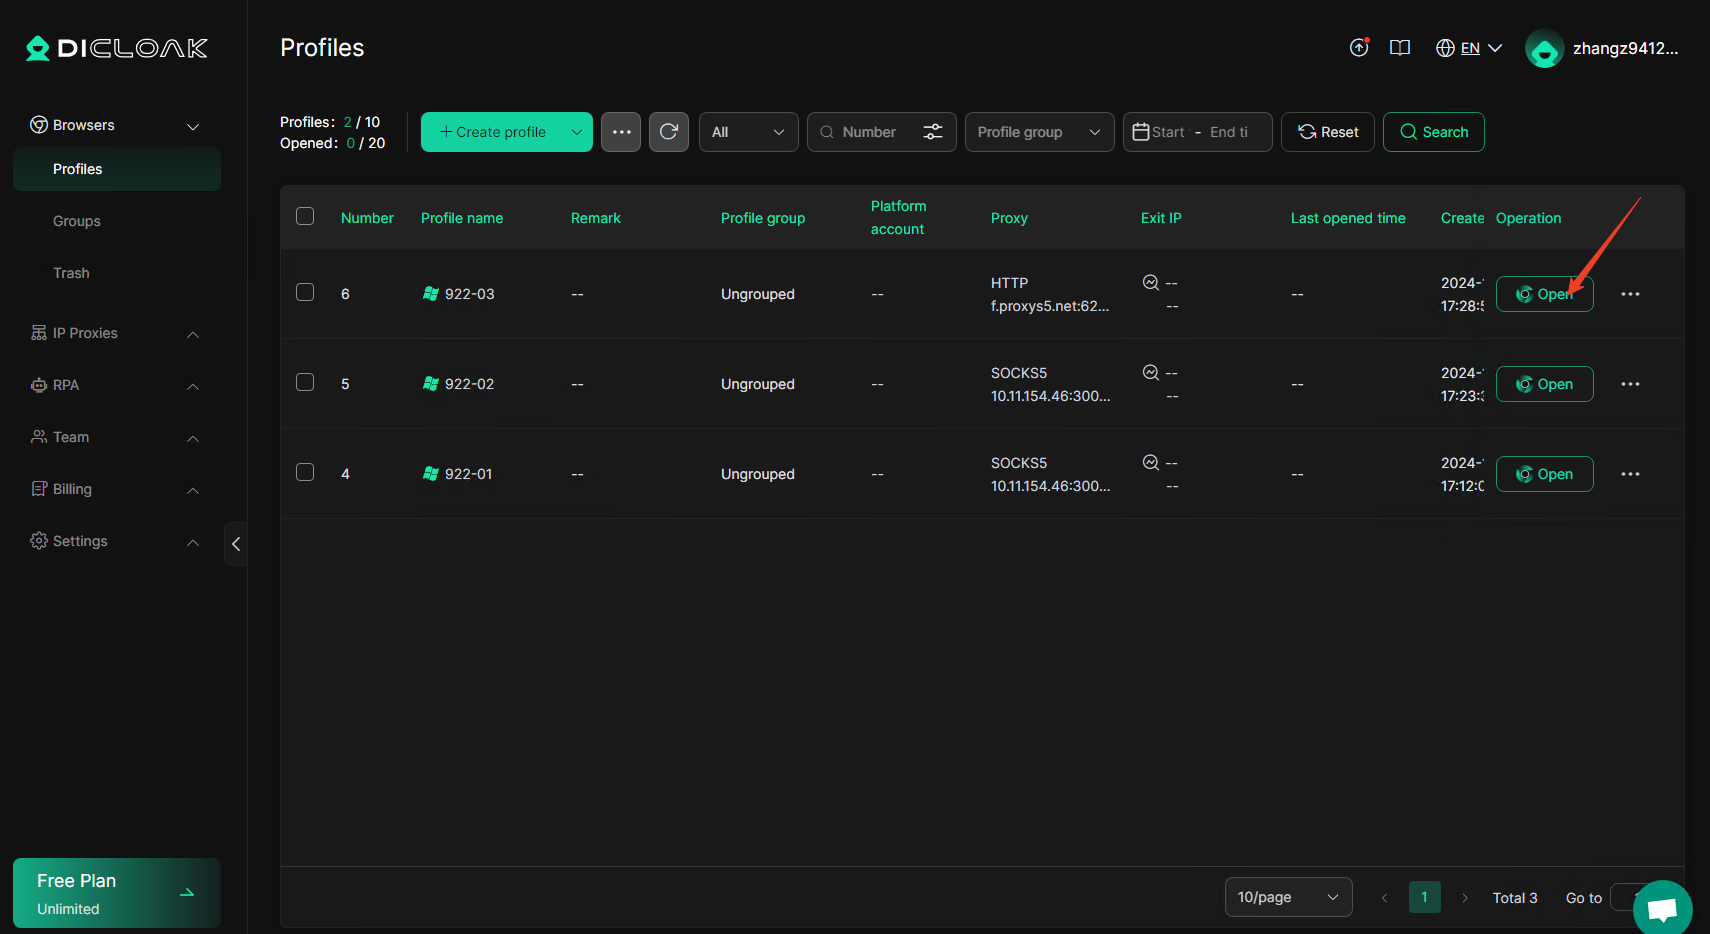This screenshot has width=1710, height=934.
Task: Open the 10/page pagination dropdown
Action: click(1288, 897)
